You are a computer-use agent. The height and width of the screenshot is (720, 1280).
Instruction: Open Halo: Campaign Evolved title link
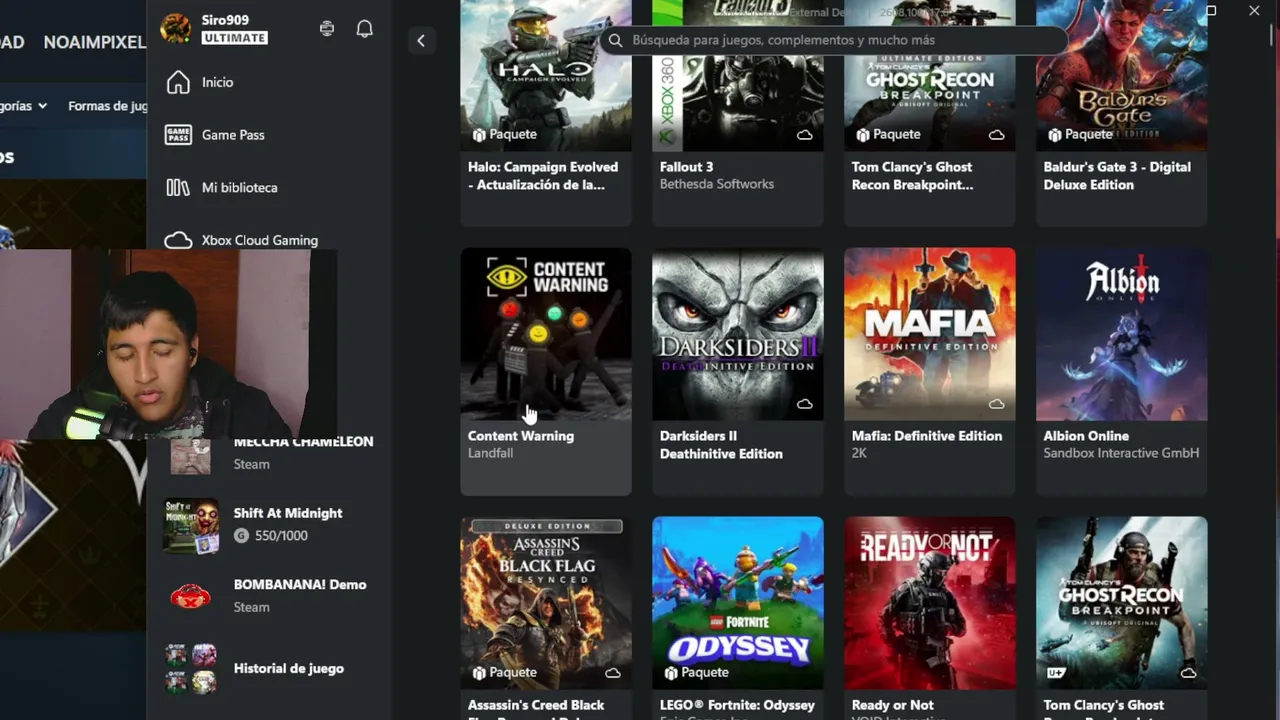point(543,176)
